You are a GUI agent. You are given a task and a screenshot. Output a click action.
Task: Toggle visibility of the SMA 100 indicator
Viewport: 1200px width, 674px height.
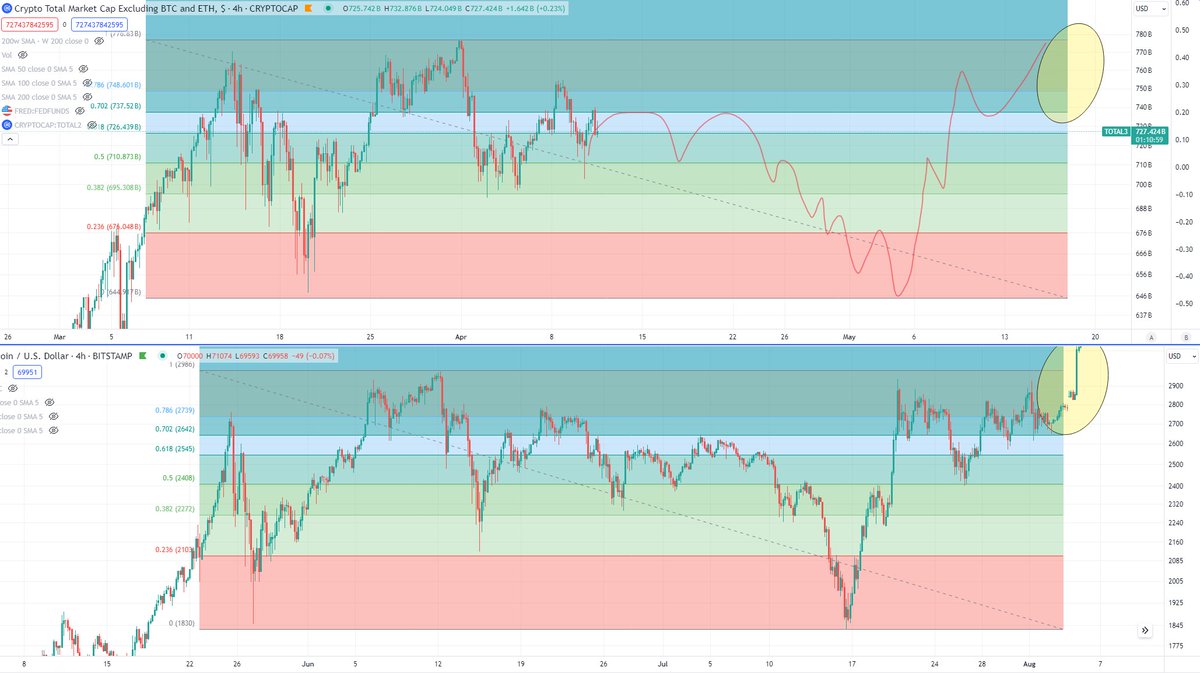(86, 83)
